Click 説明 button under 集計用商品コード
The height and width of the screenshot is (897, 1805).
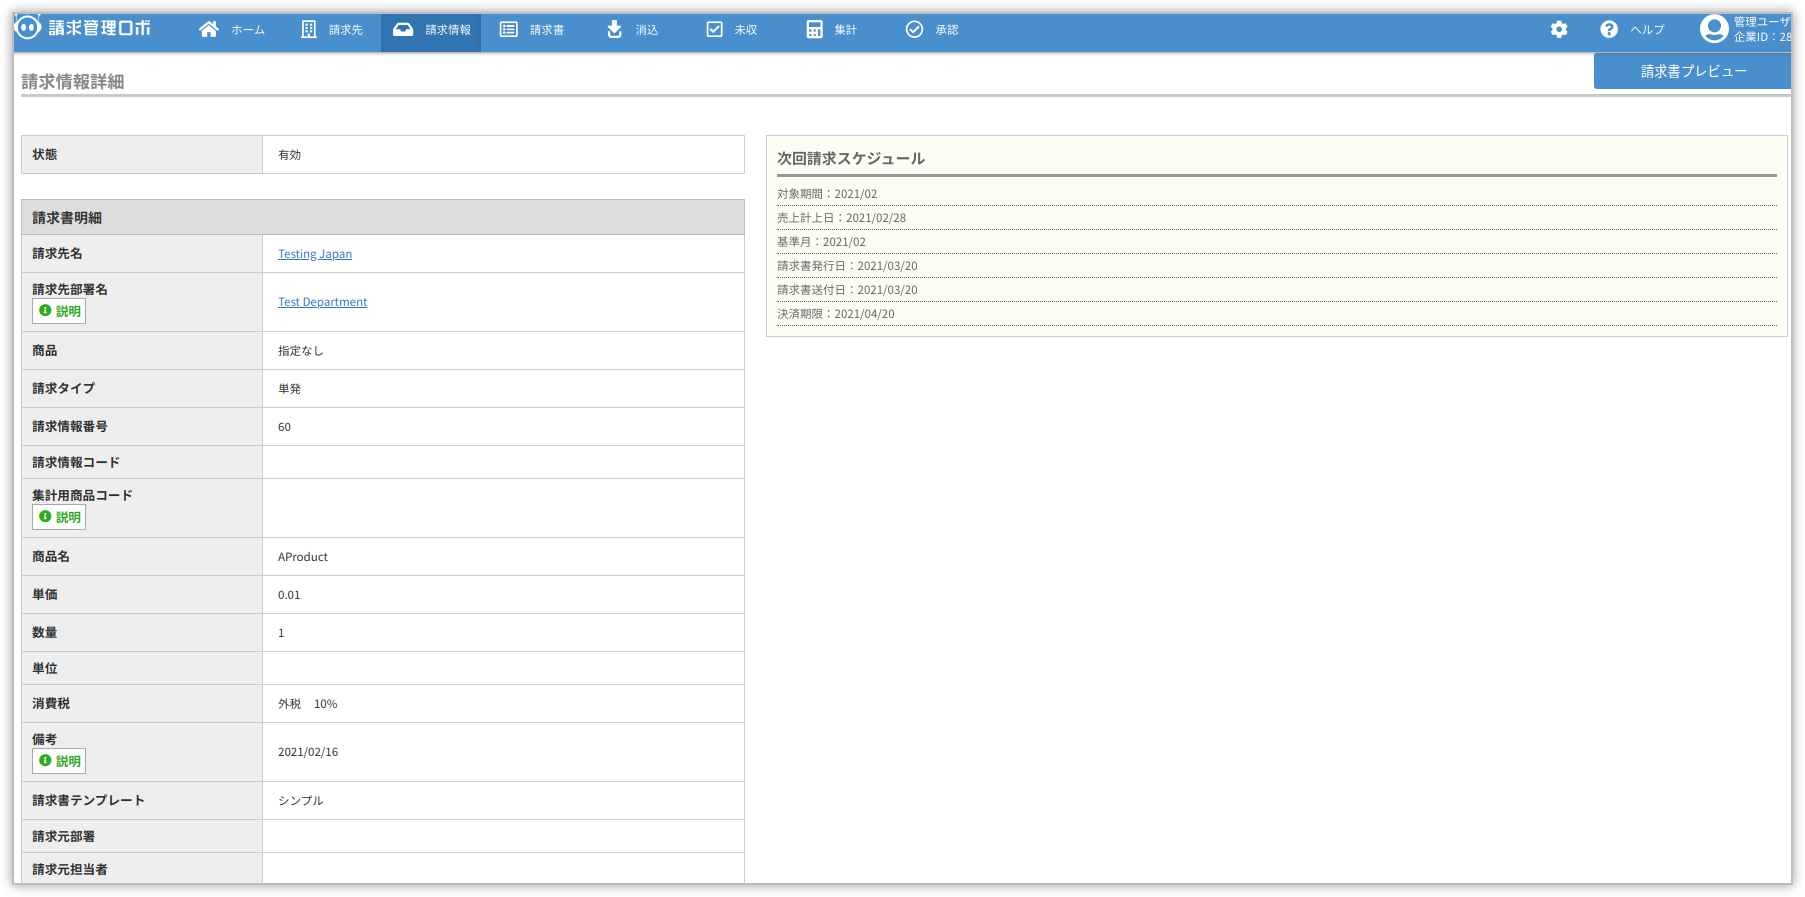(x=59, y=517)
